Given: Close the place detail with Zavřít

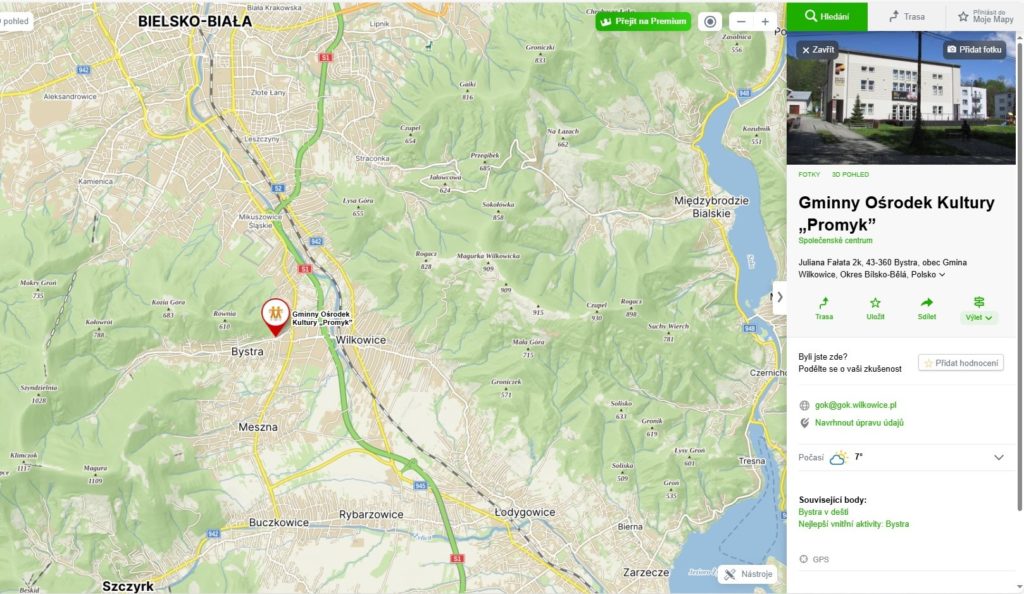Looking at the screenshot, I should pos(817,49).
